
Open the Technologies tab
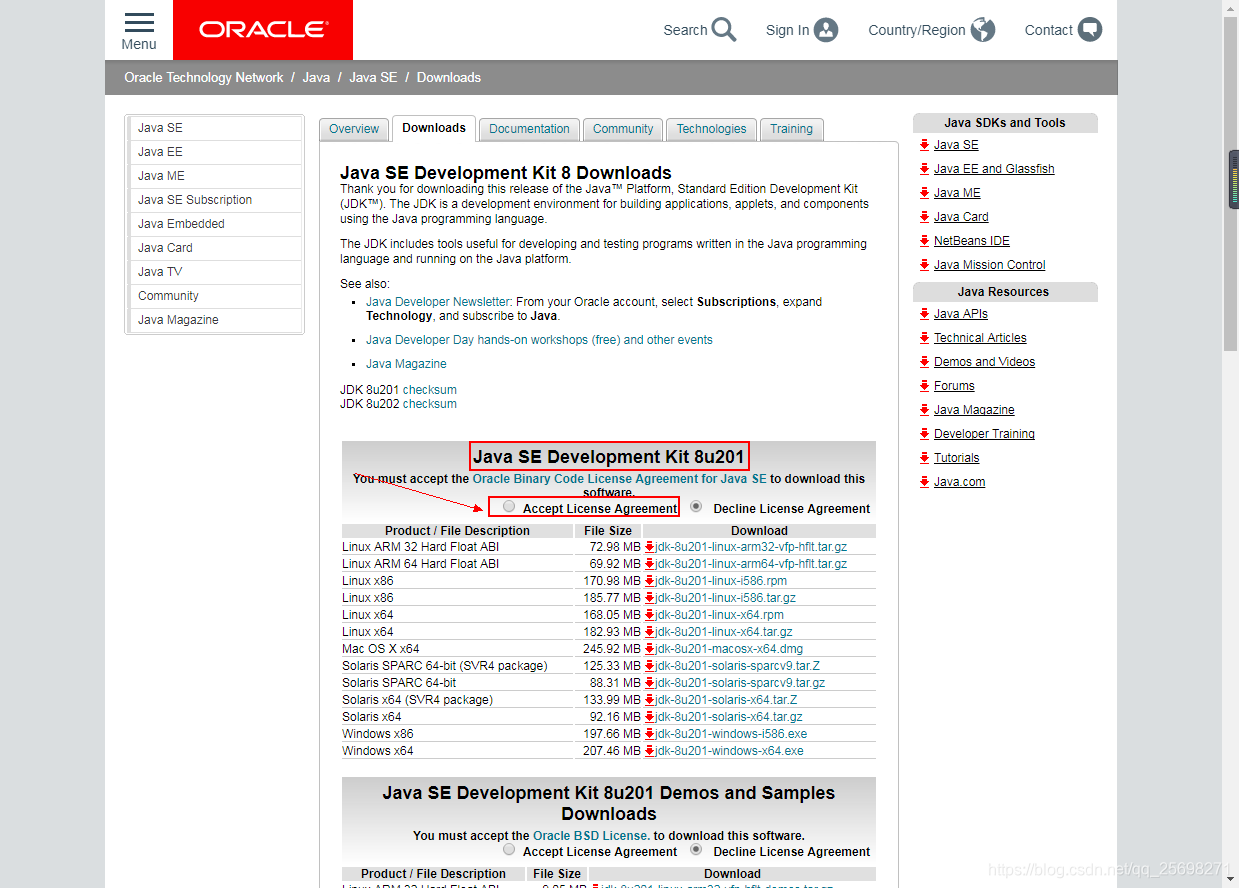[x=711, y=129]
